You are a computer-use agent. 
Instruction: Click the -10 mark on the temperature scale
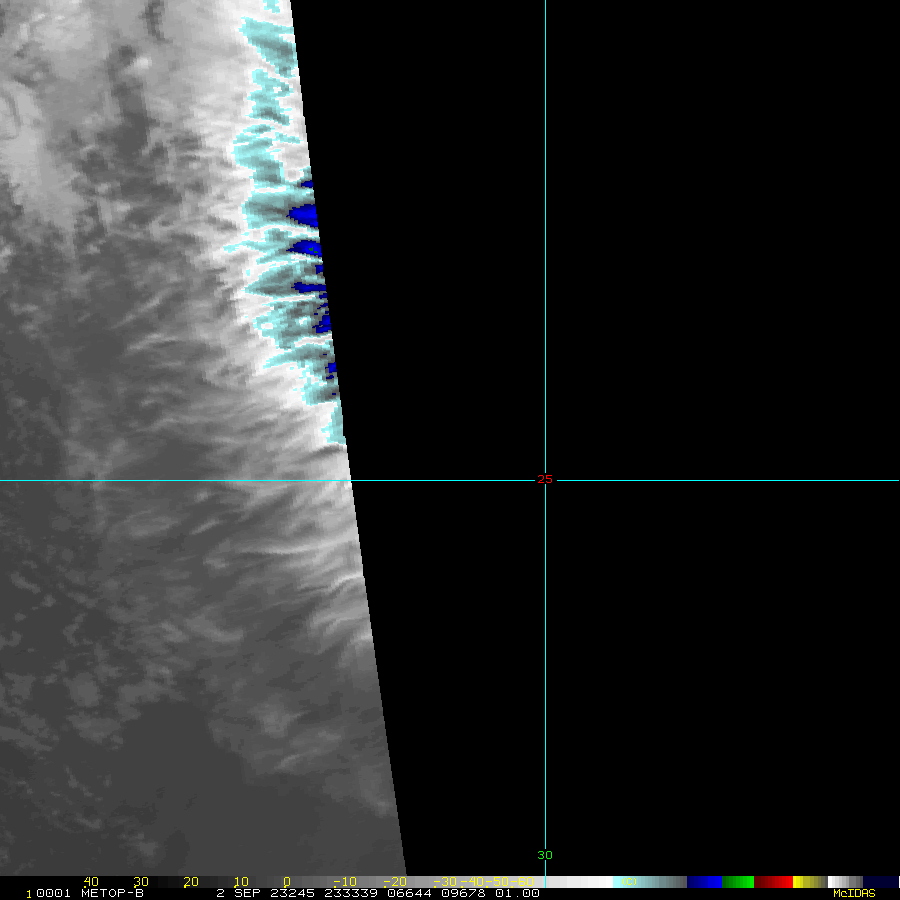pyautogui.click(x=344, y=882)
